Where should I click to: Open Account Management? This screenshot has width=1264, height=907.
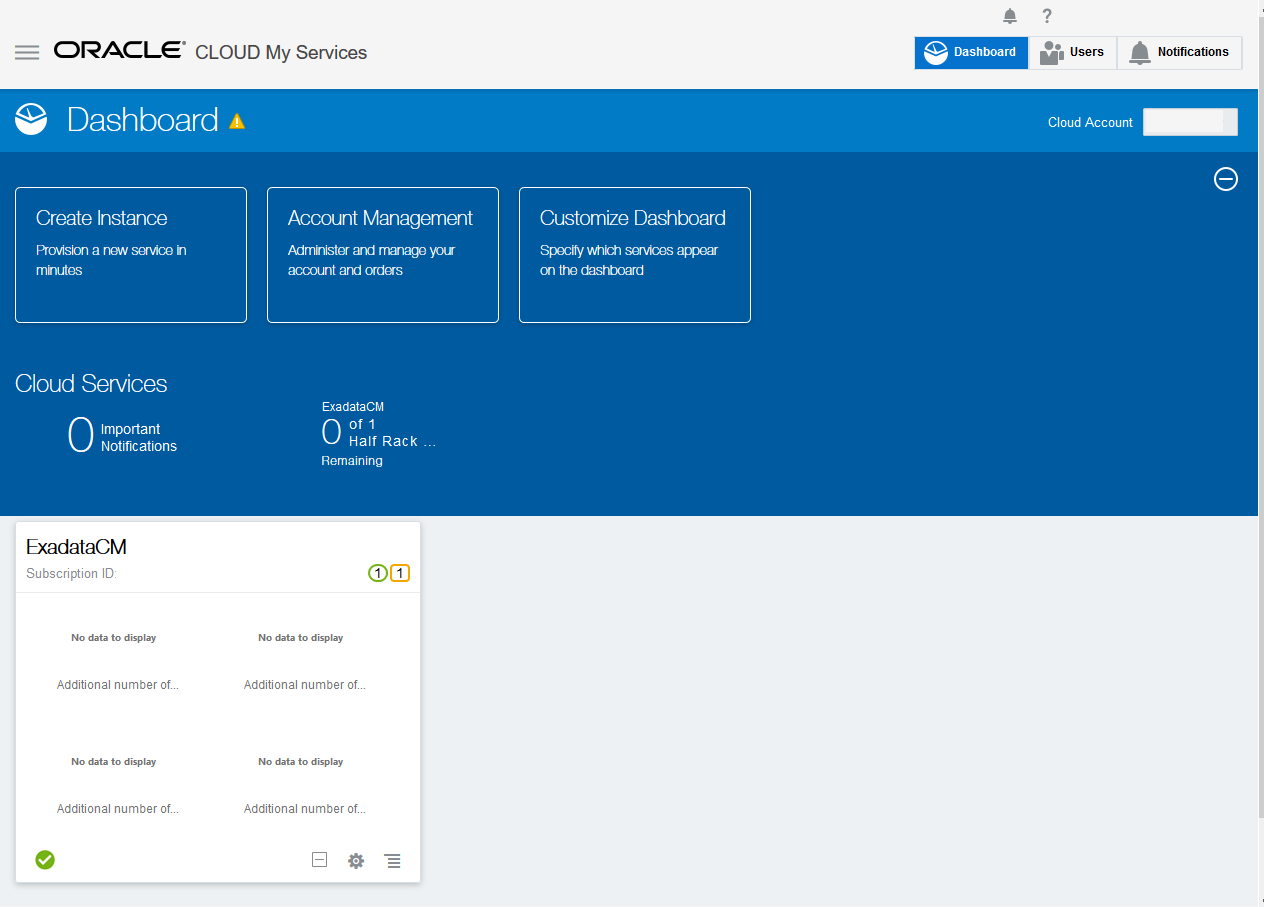[382, 255]
